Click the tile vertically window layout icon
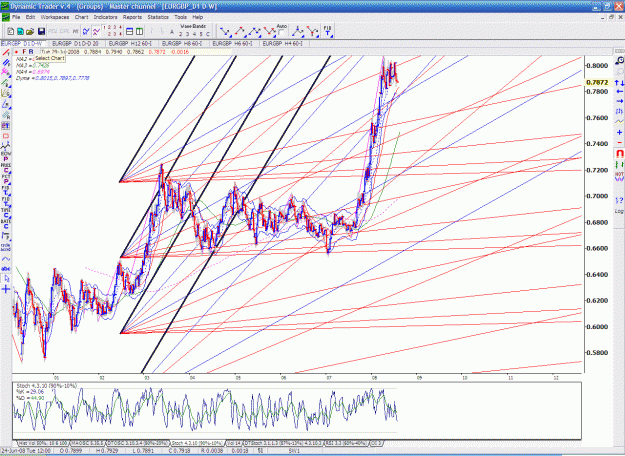The image size is (625, 456). 140,31
